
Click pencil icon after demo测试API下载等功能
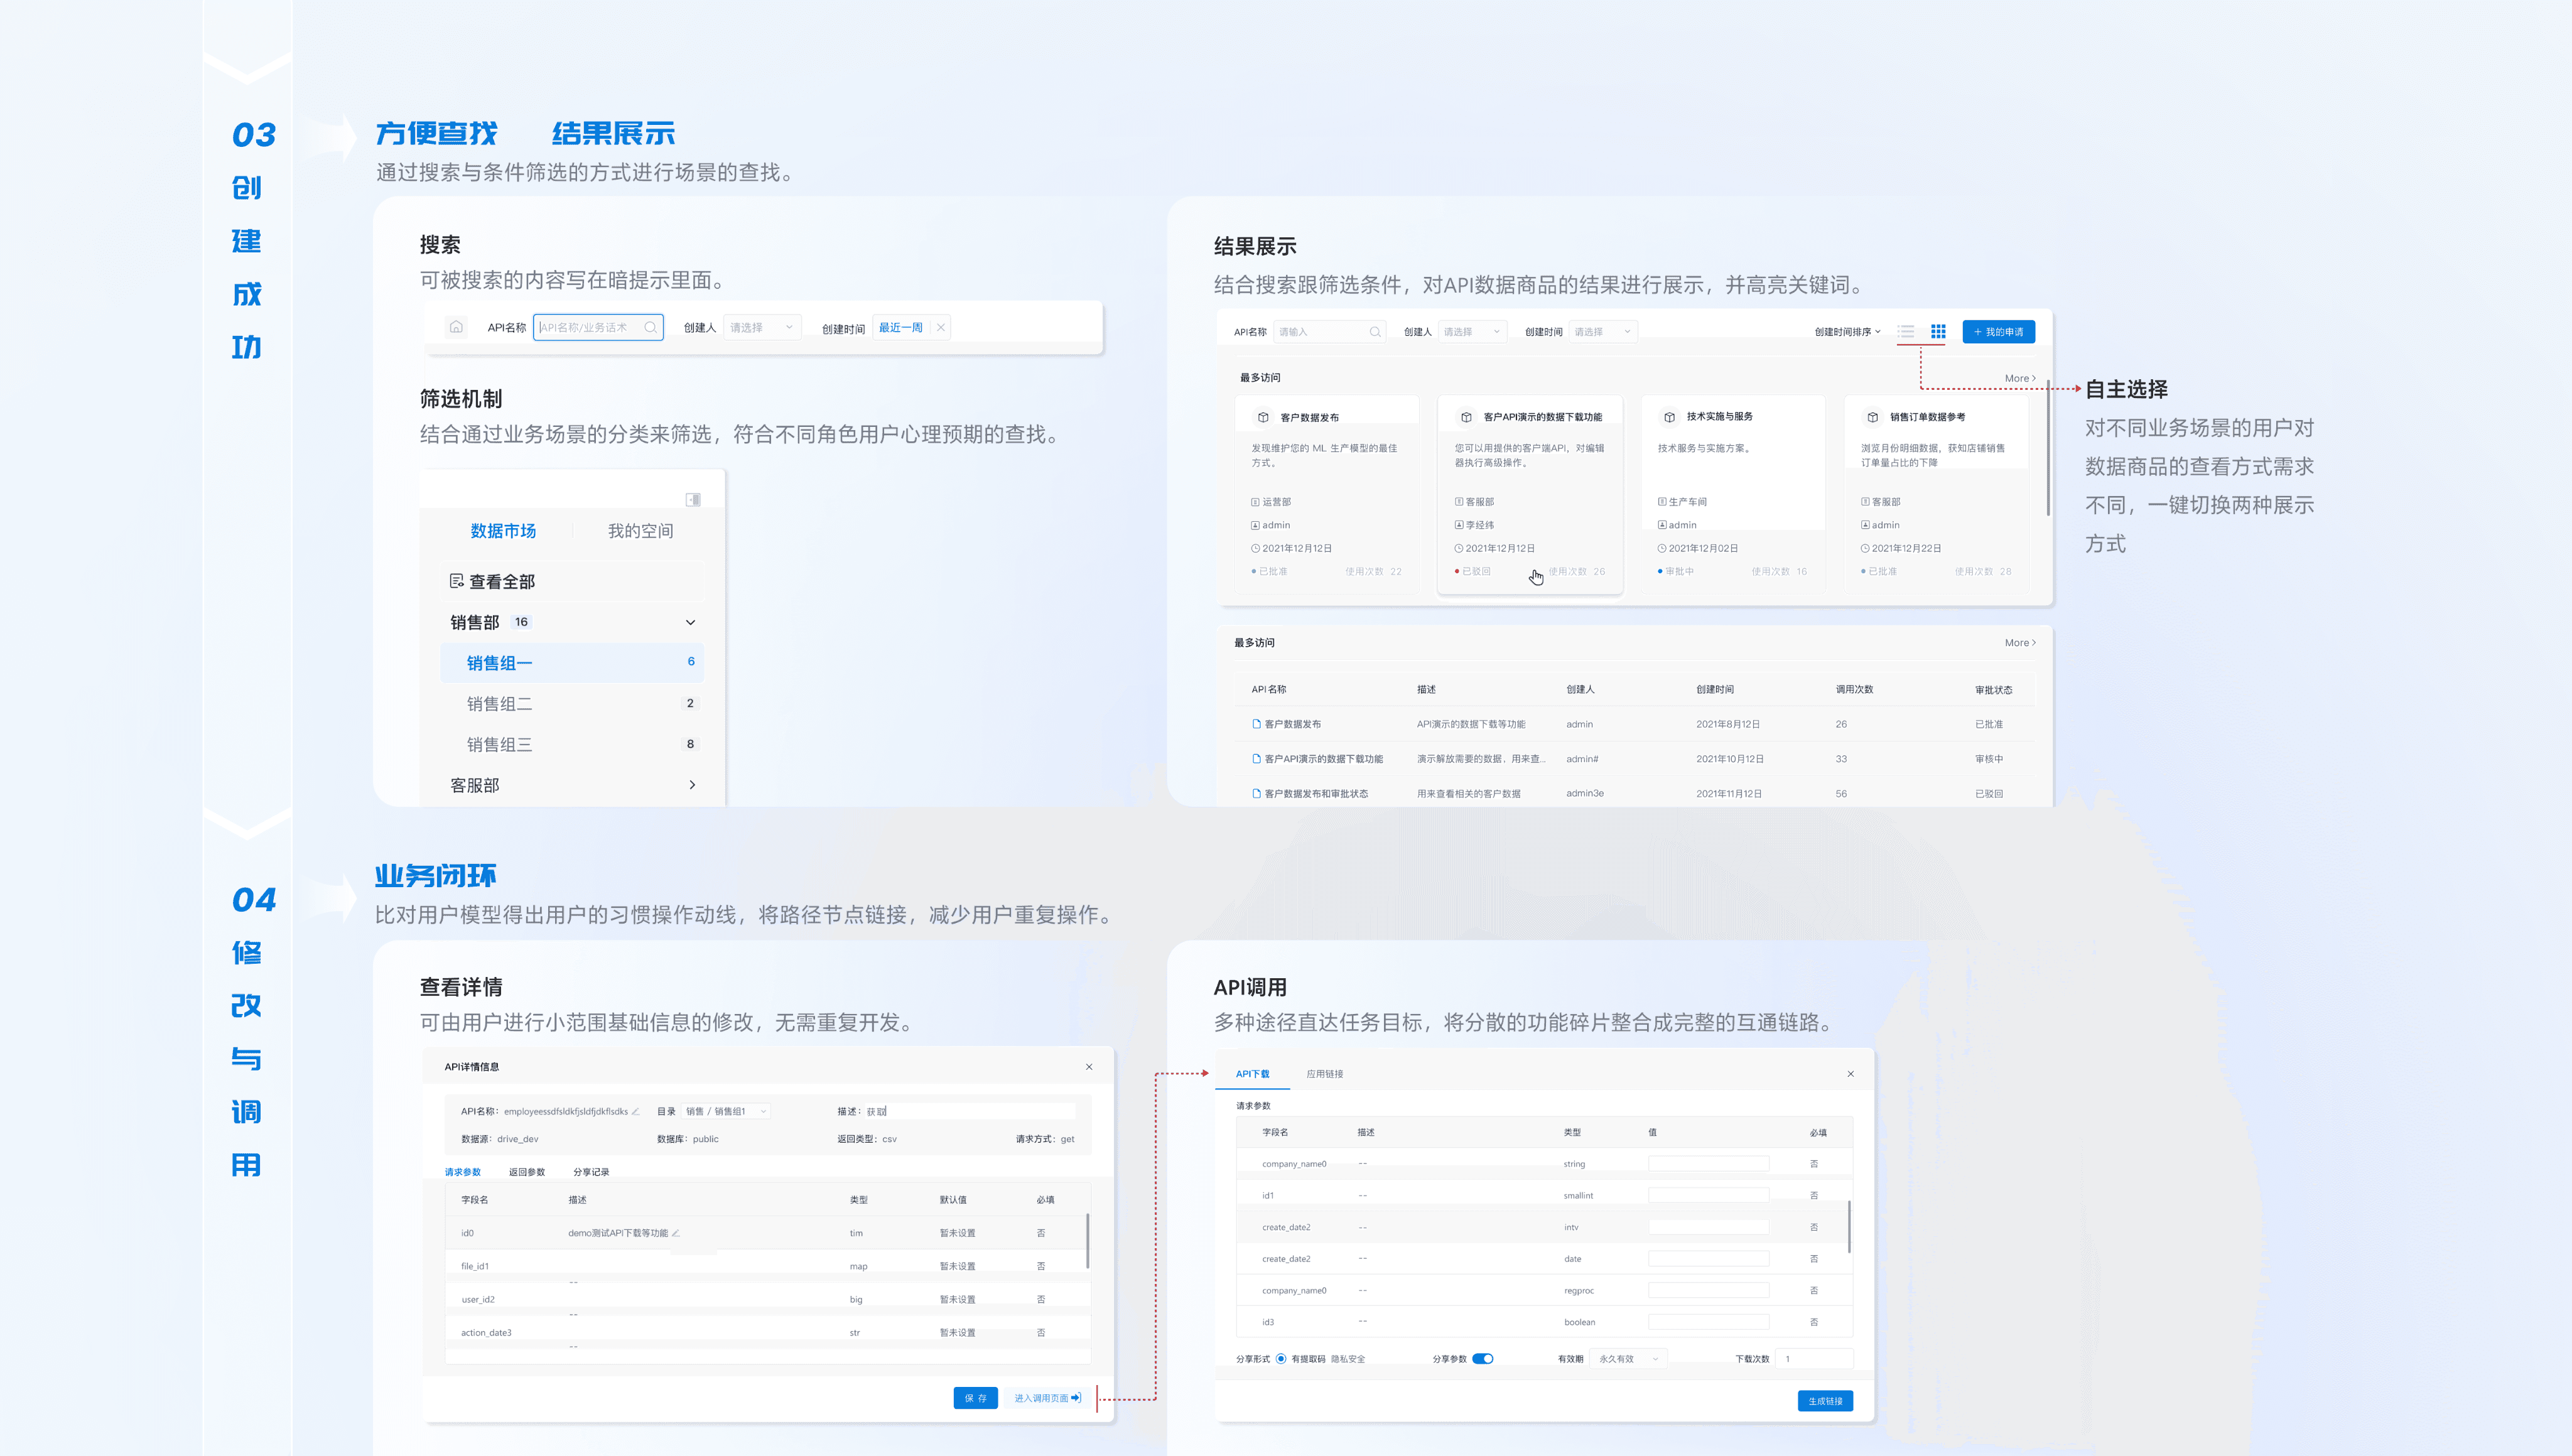tap(675, 1233)
